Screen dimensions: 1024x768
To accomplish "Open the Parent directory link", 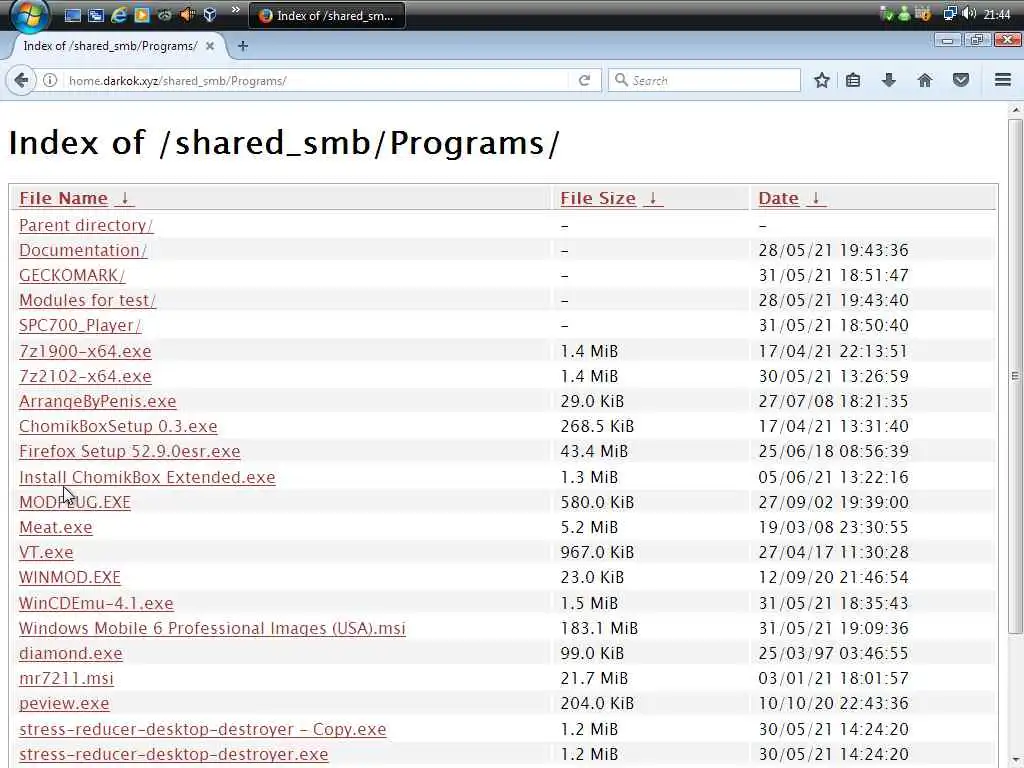I will pos(86,225).
